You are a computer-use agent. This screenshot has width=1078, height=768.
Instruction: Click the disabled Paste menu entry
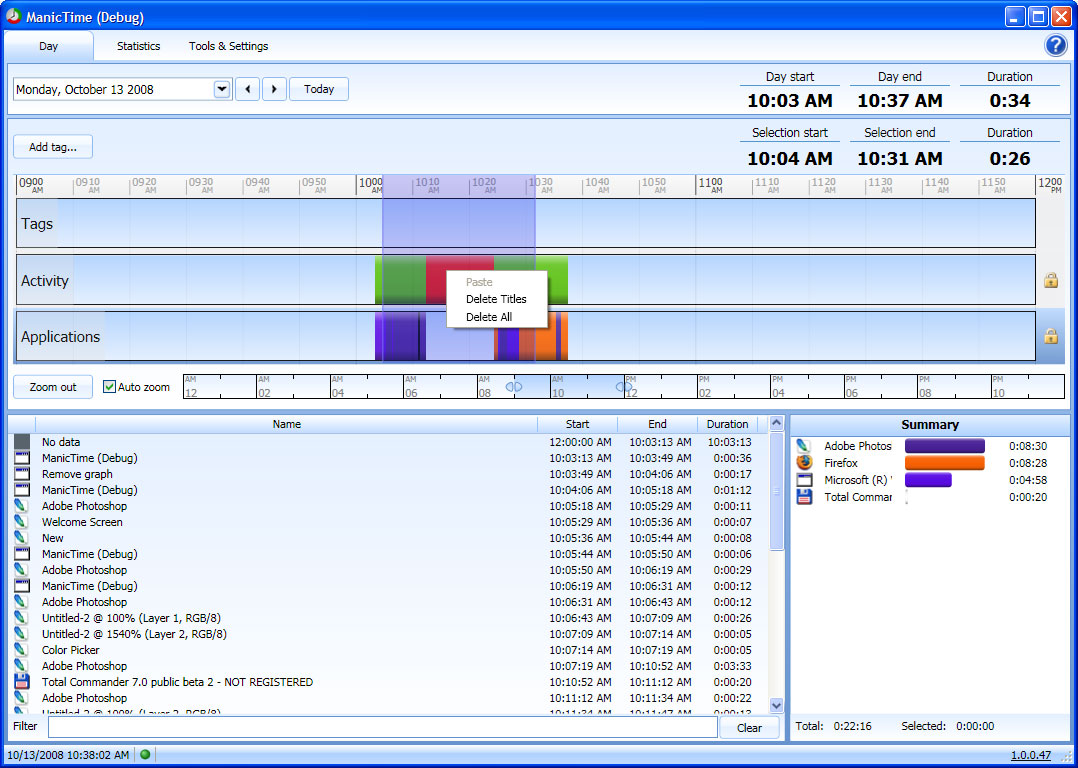tap(496, 282)
